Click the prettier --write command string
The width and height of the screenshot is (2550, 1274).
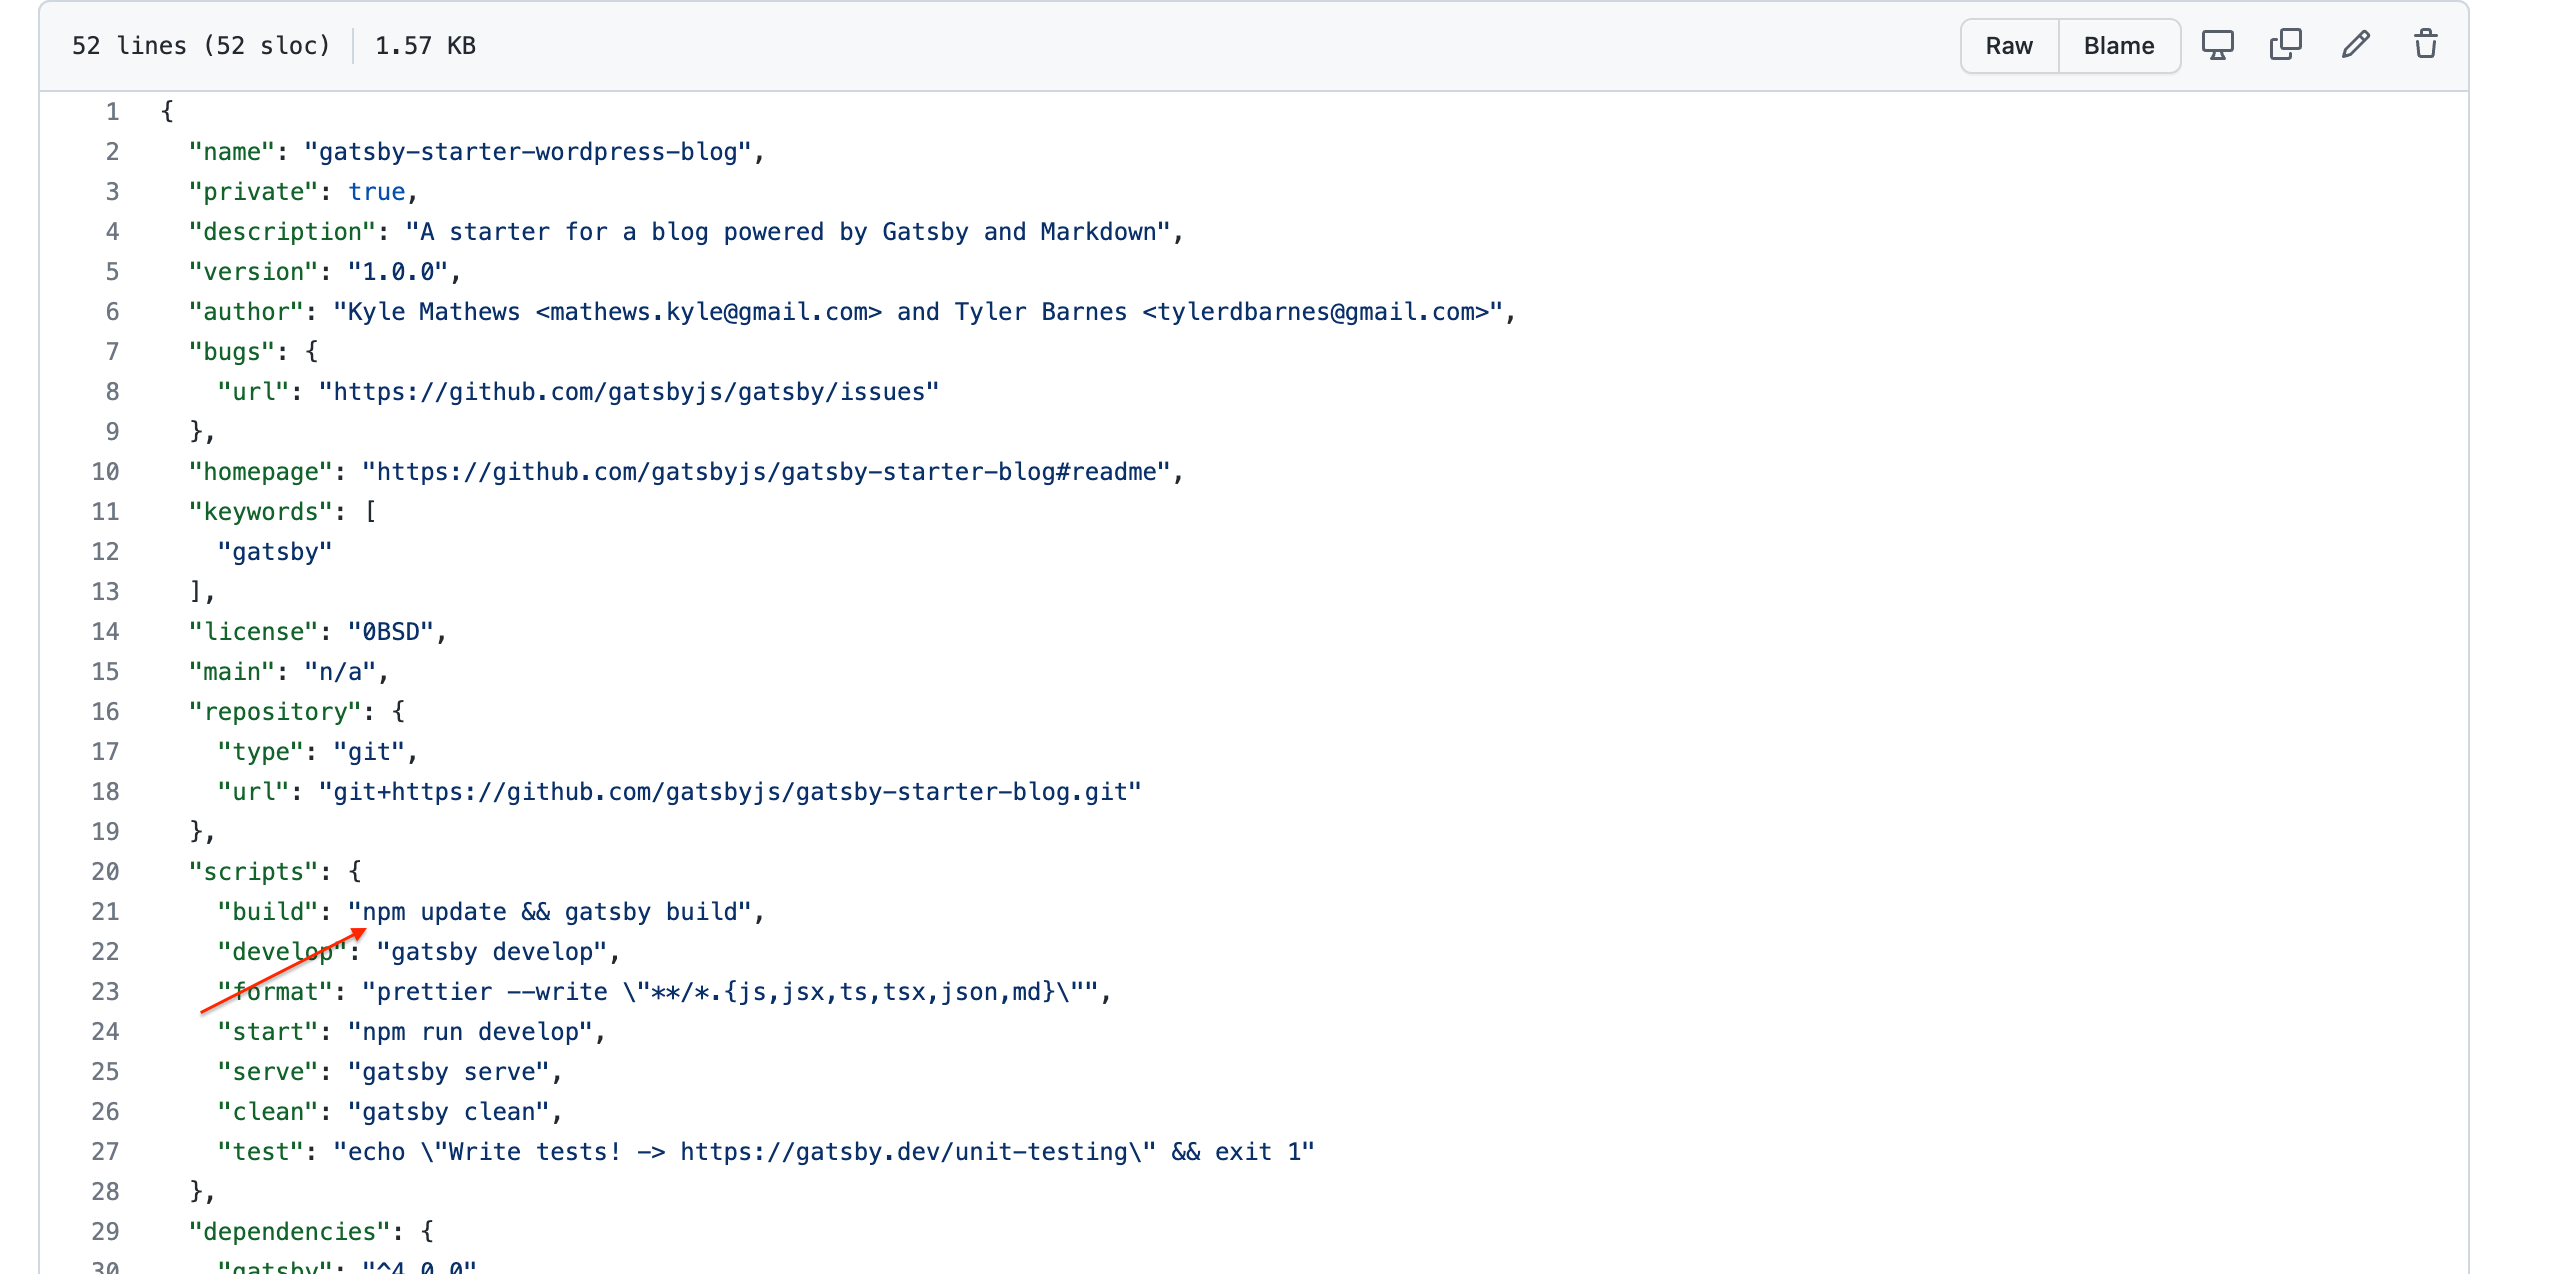(730, 992)
